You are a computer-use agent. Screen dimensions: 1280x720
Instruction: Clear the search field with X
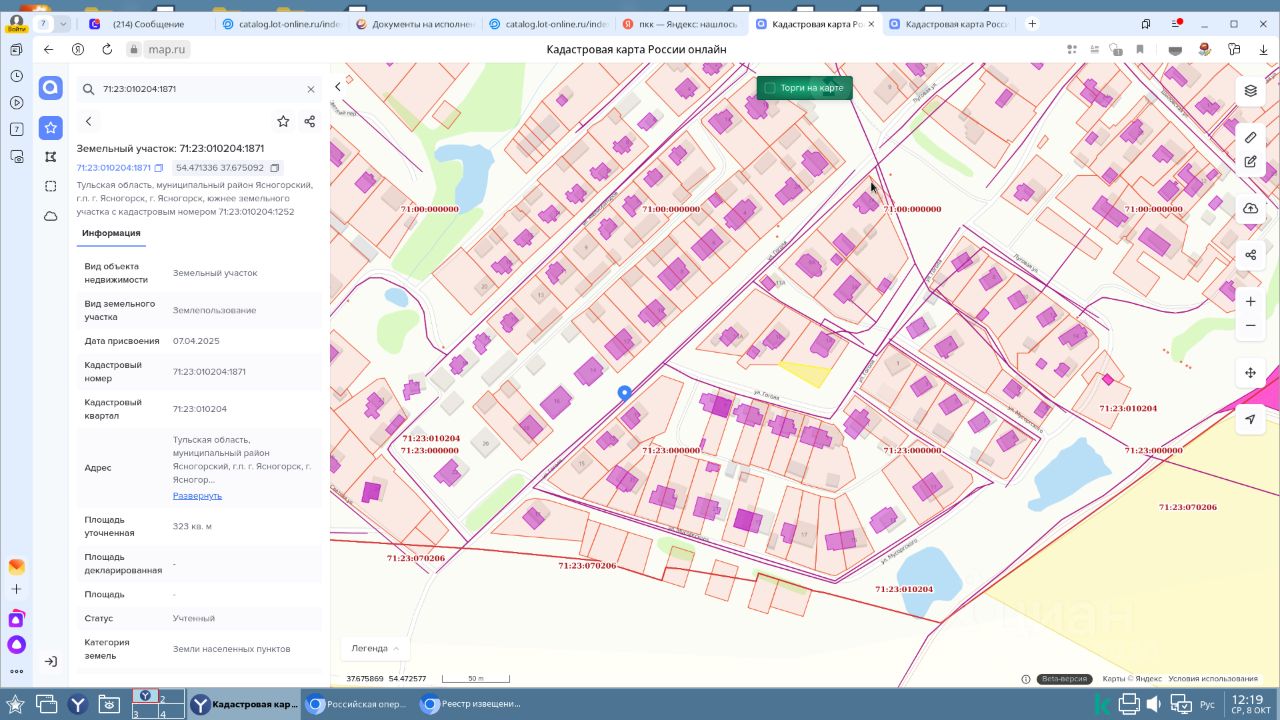(311, 89)
